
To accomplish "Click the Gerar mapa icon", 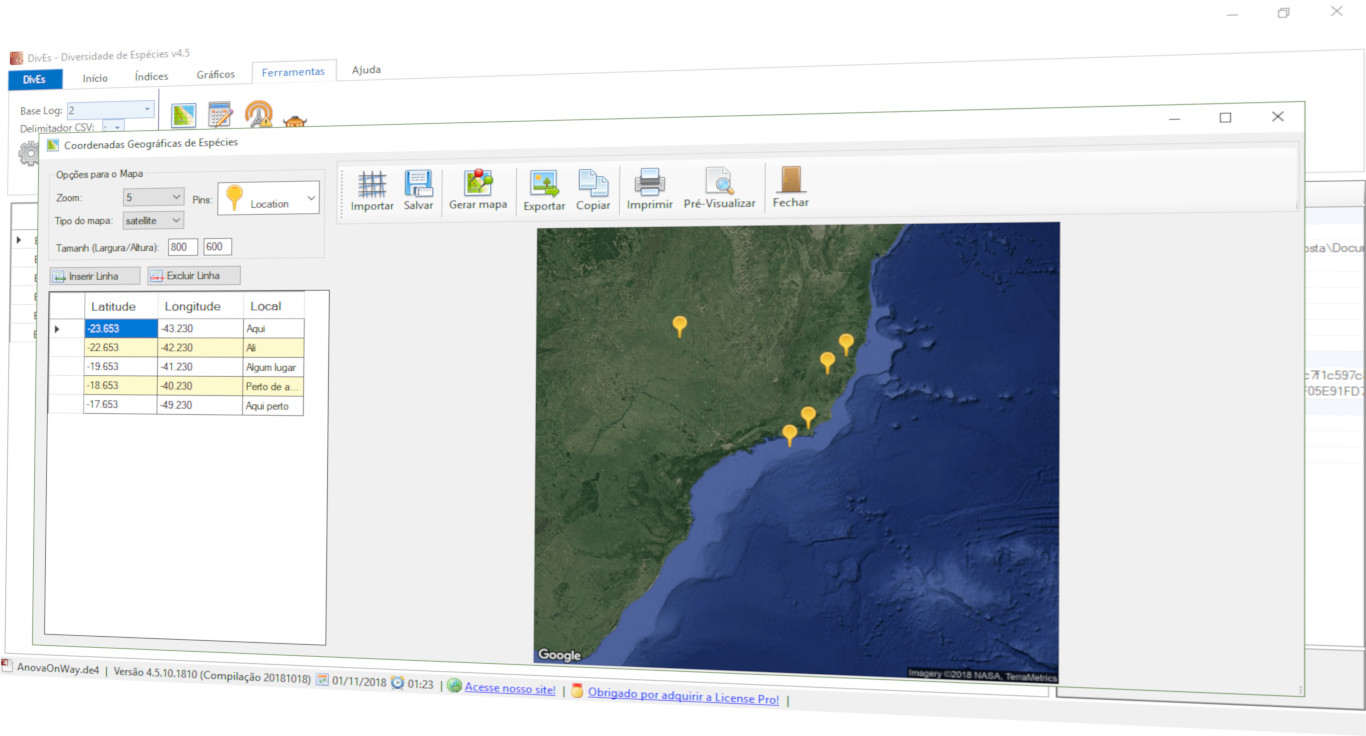I will click(478, 182).
